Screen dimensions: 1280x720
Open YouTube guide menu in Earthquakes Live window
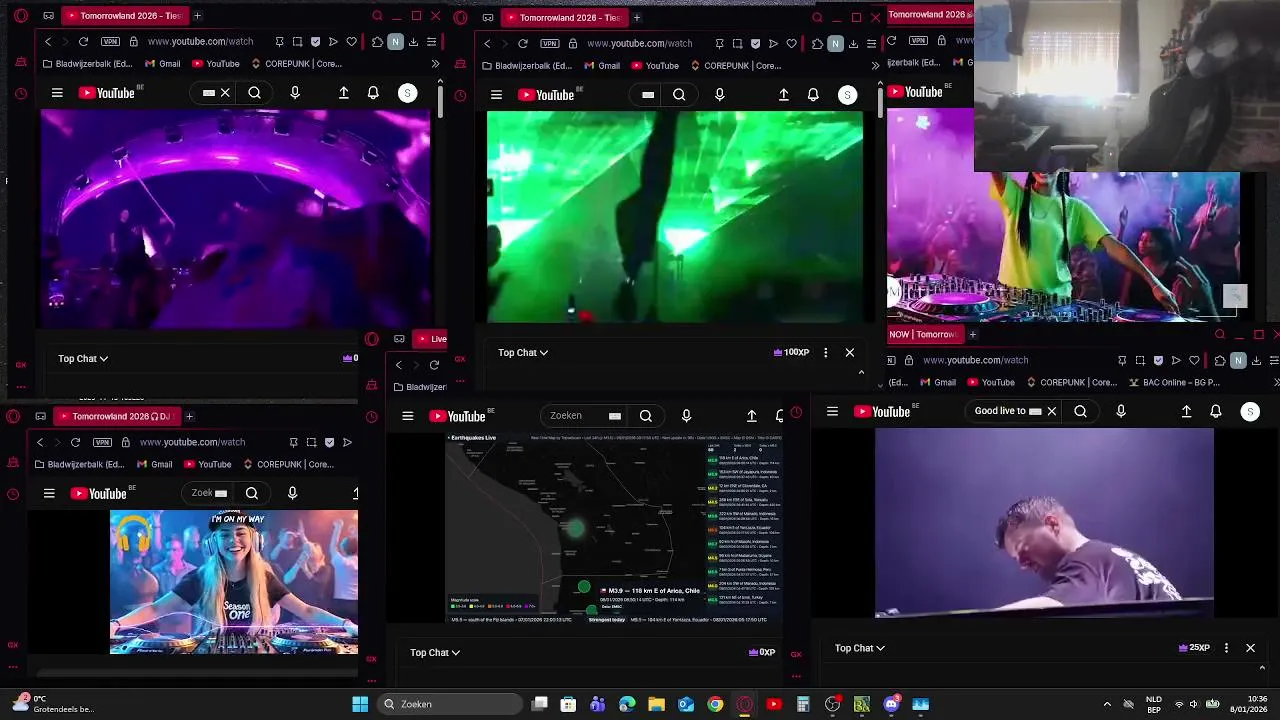click(x=408, y=416)
